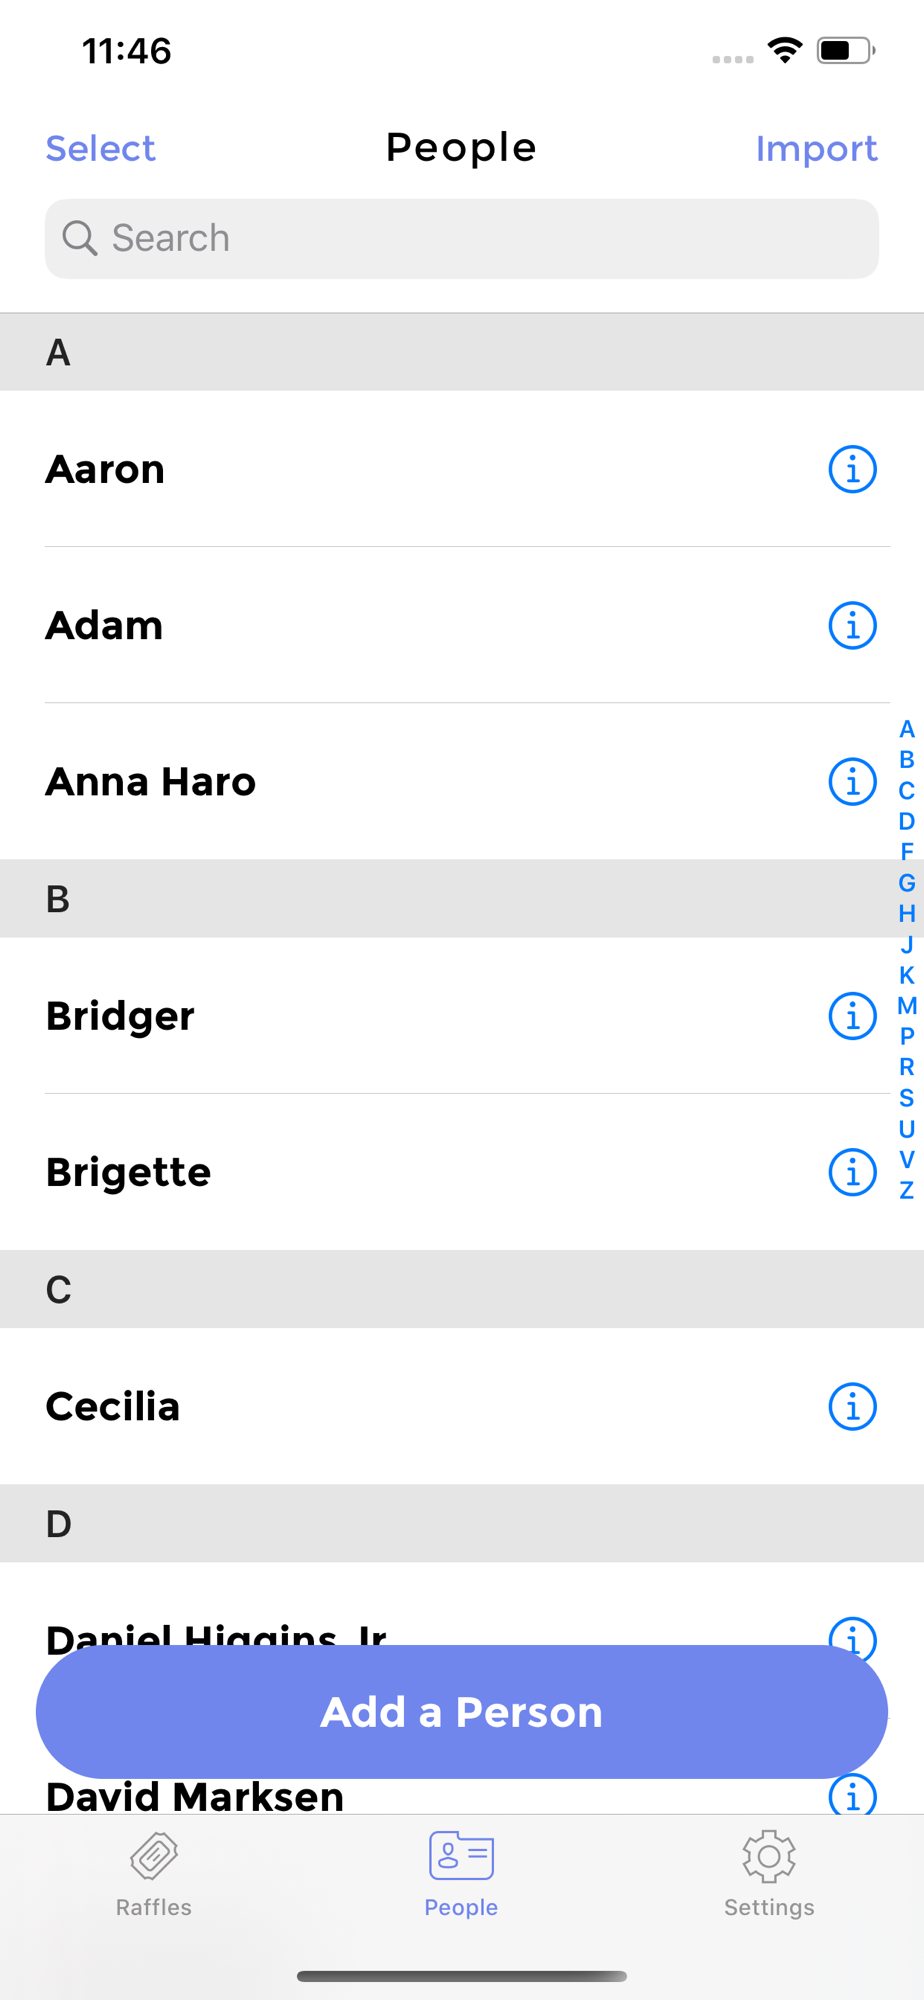View Cecilia's info icon
The image size is (924, 2000).
click(852, 1407)
